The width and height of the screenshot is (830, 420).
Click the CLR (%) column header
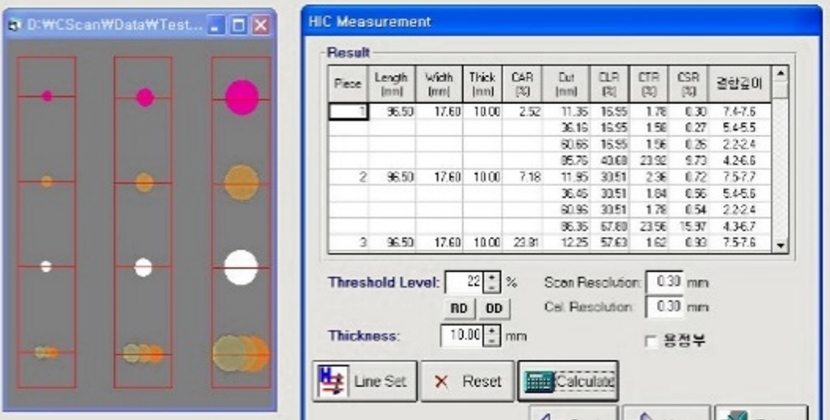609,84
